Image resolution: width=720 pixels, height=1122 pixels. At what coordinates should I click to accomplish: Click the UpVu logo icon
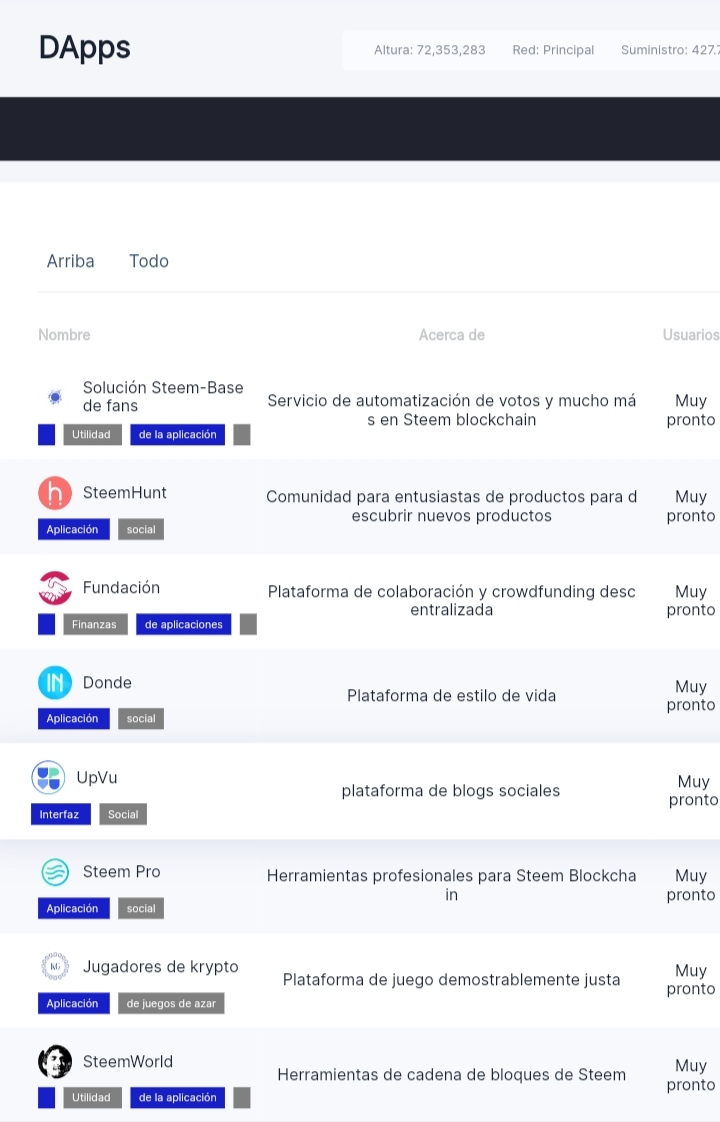tap(49, 778)
